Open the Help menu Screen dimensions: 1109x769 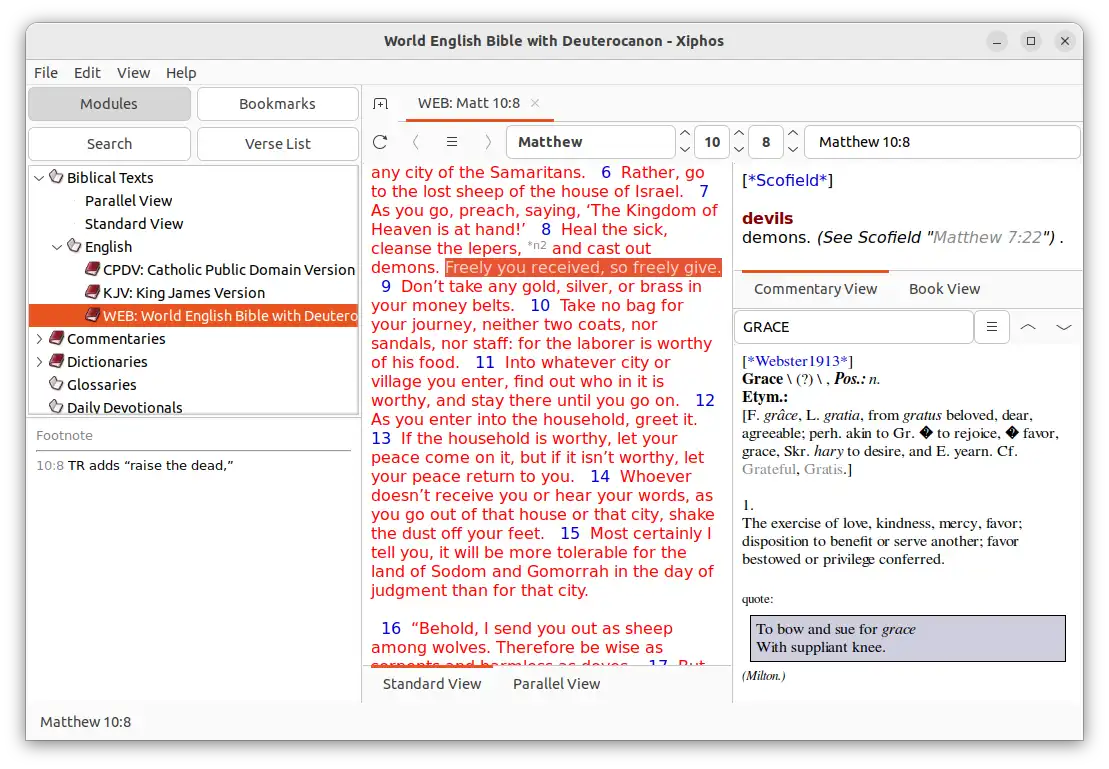[181, 73]
